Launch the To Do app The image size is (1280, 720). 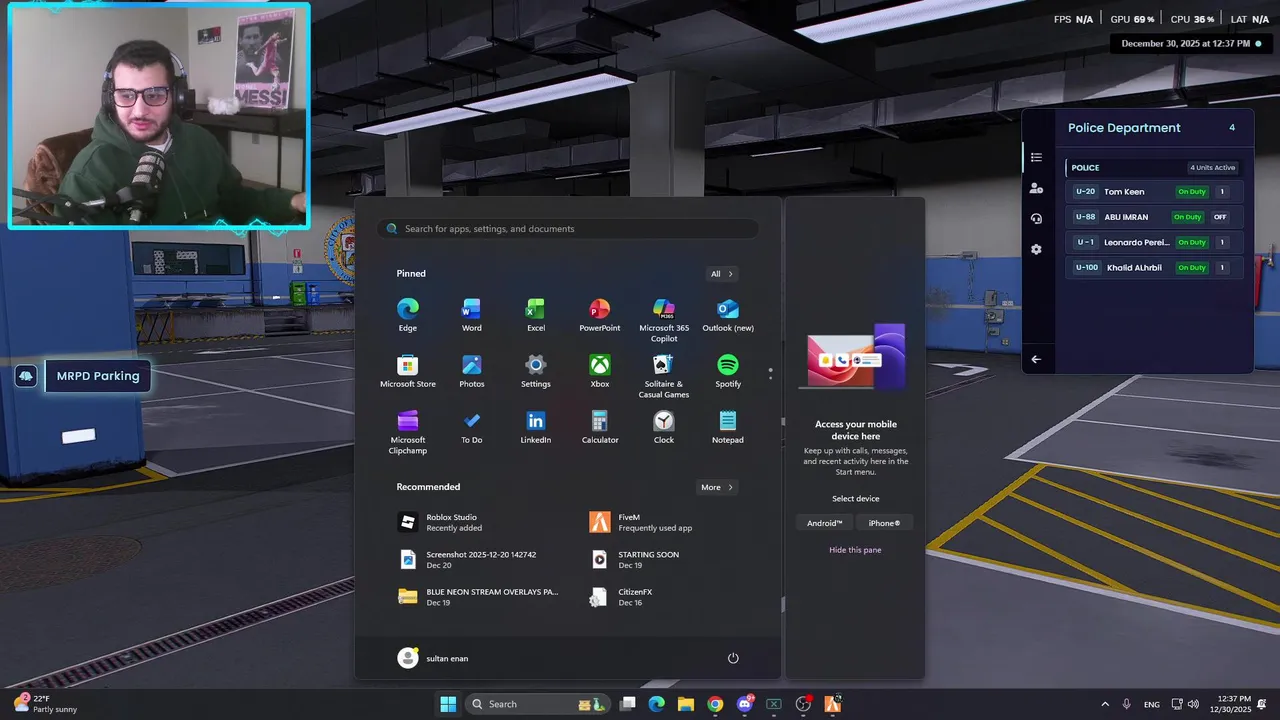(471, 427)
